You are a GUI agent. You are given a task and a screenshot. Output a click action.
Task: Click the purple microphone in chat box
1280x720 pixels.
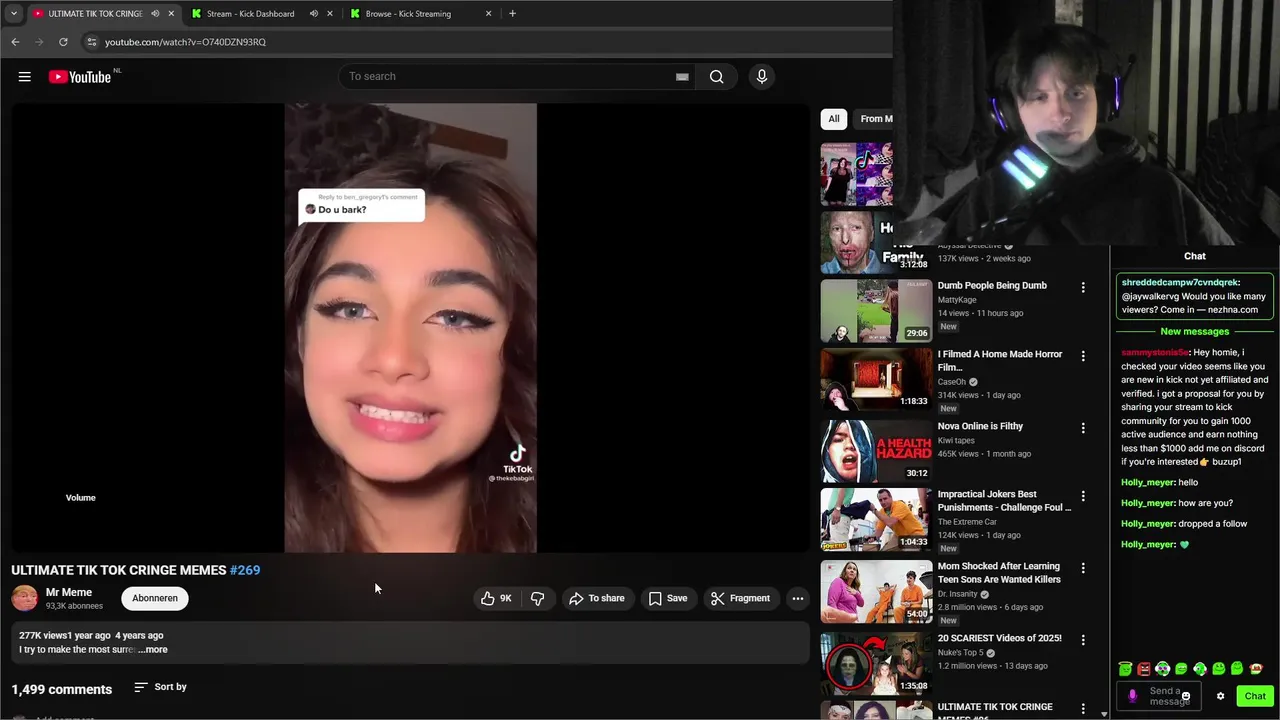[x=1132, y=696]
